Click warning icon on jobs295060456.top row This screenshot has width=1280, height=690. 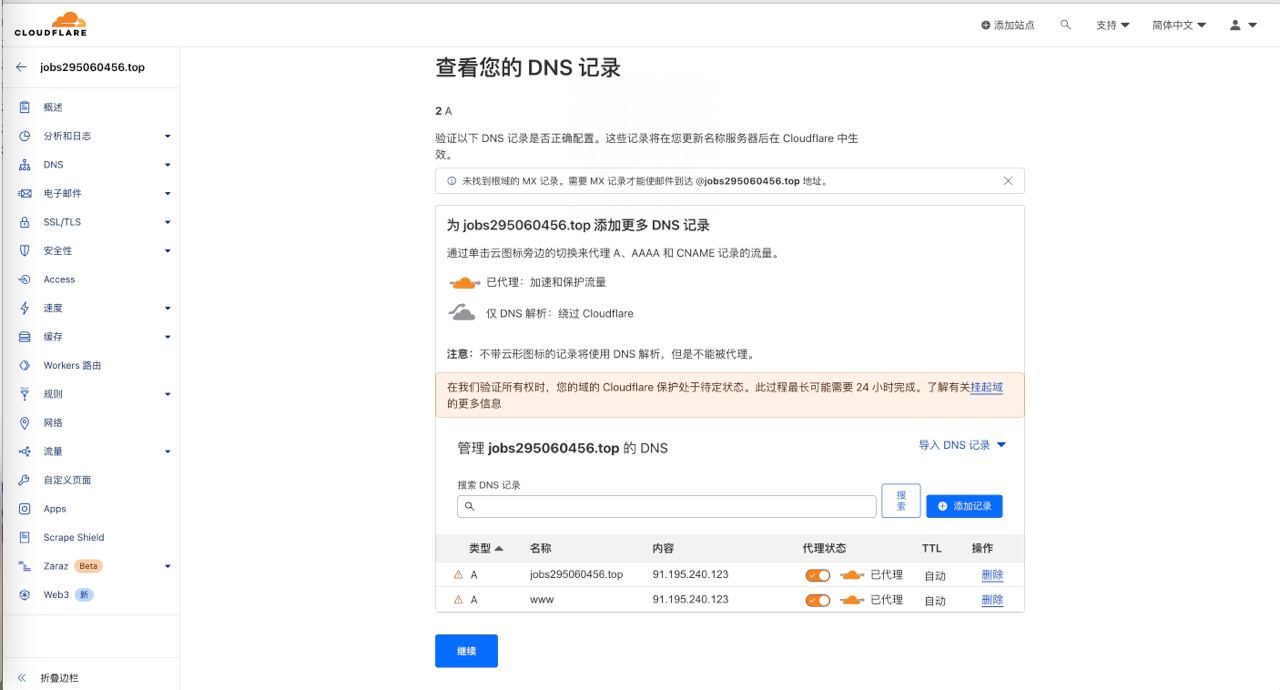(458, 575)
